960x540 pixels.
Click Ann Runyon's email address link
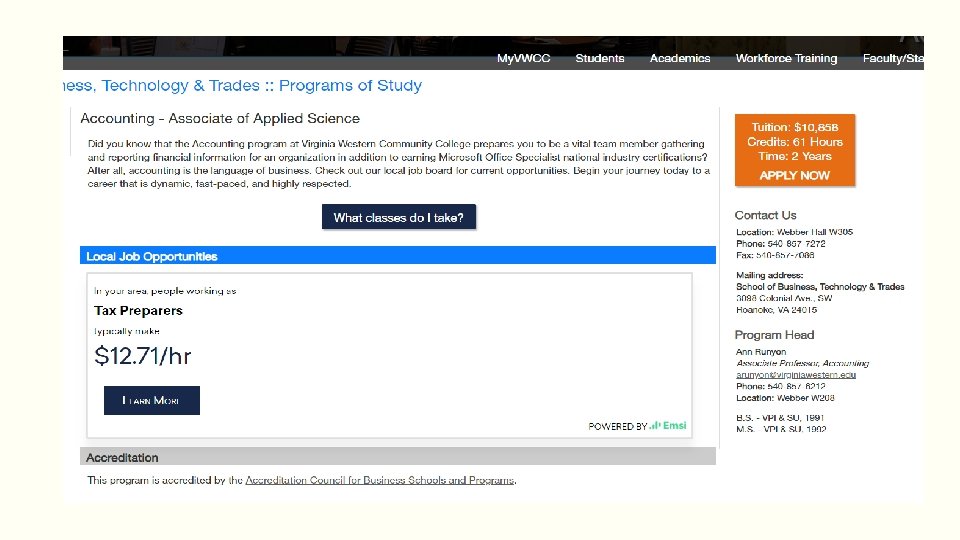pos(796,375)
